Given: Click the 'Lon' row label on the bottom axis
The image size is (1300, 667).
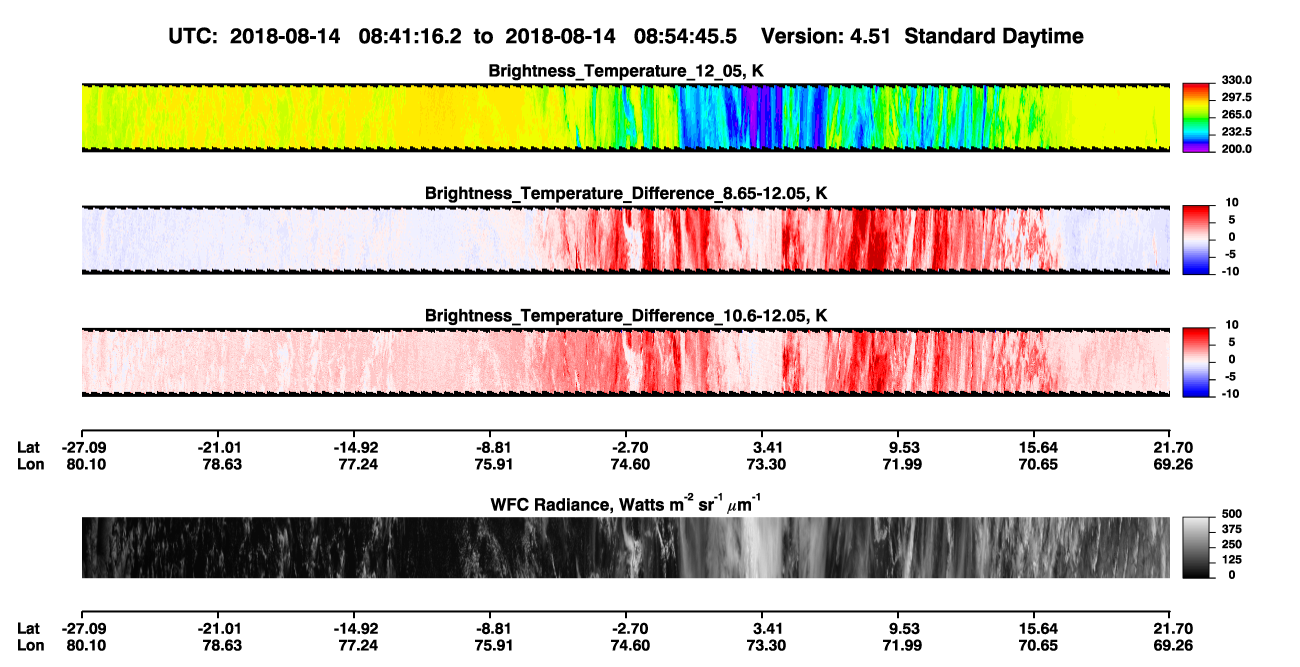Looking at the screenshot, I should coord(29,645).
